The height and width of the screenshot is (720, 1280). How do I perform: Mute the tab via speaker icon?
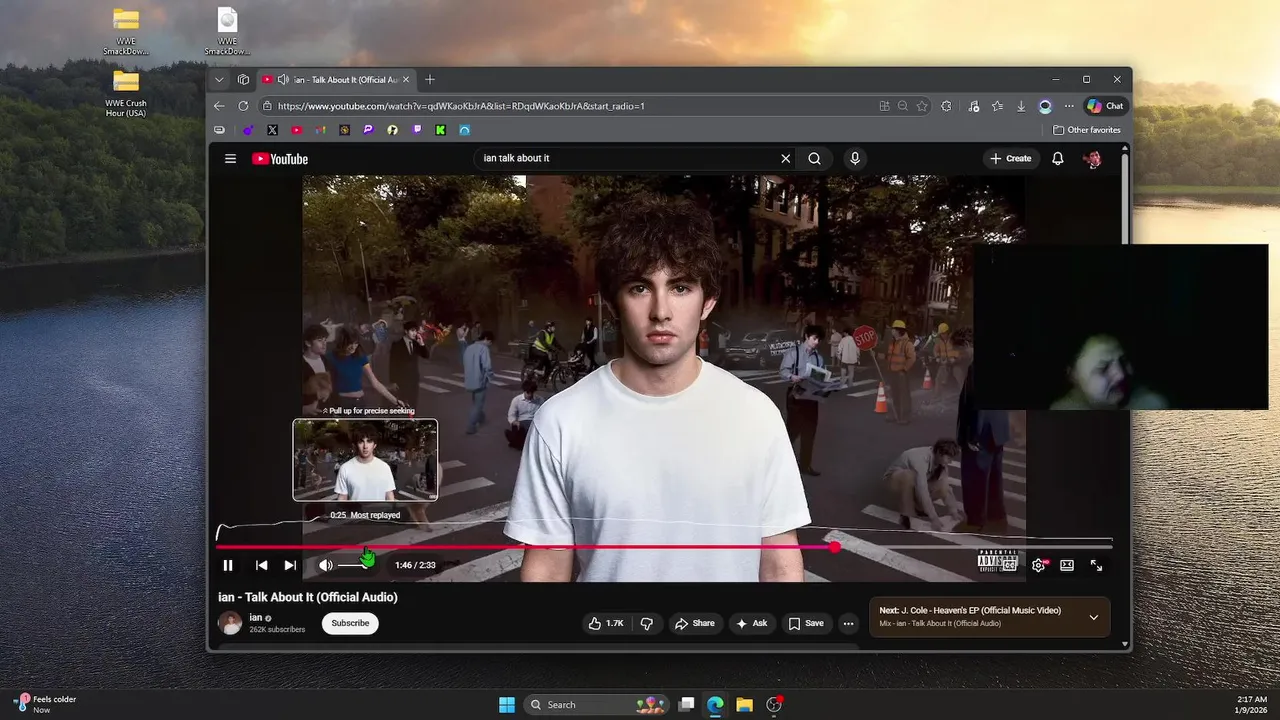pos(283,79)
